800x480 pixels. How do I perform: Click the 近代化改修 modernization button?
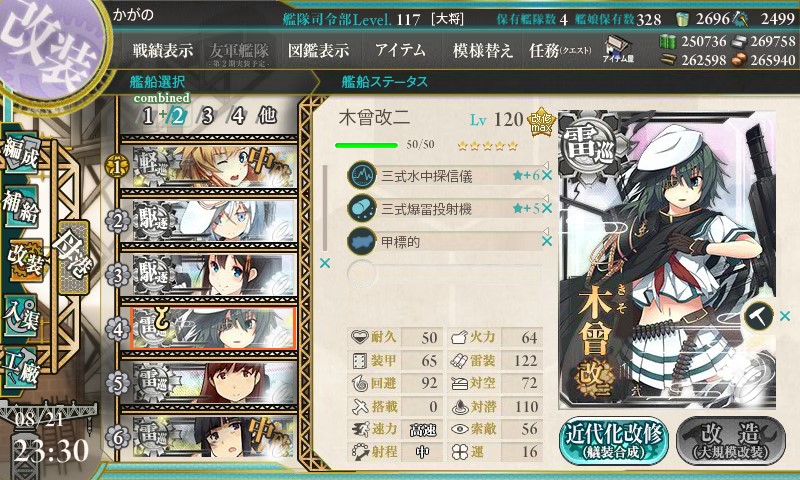pos(614,441)
